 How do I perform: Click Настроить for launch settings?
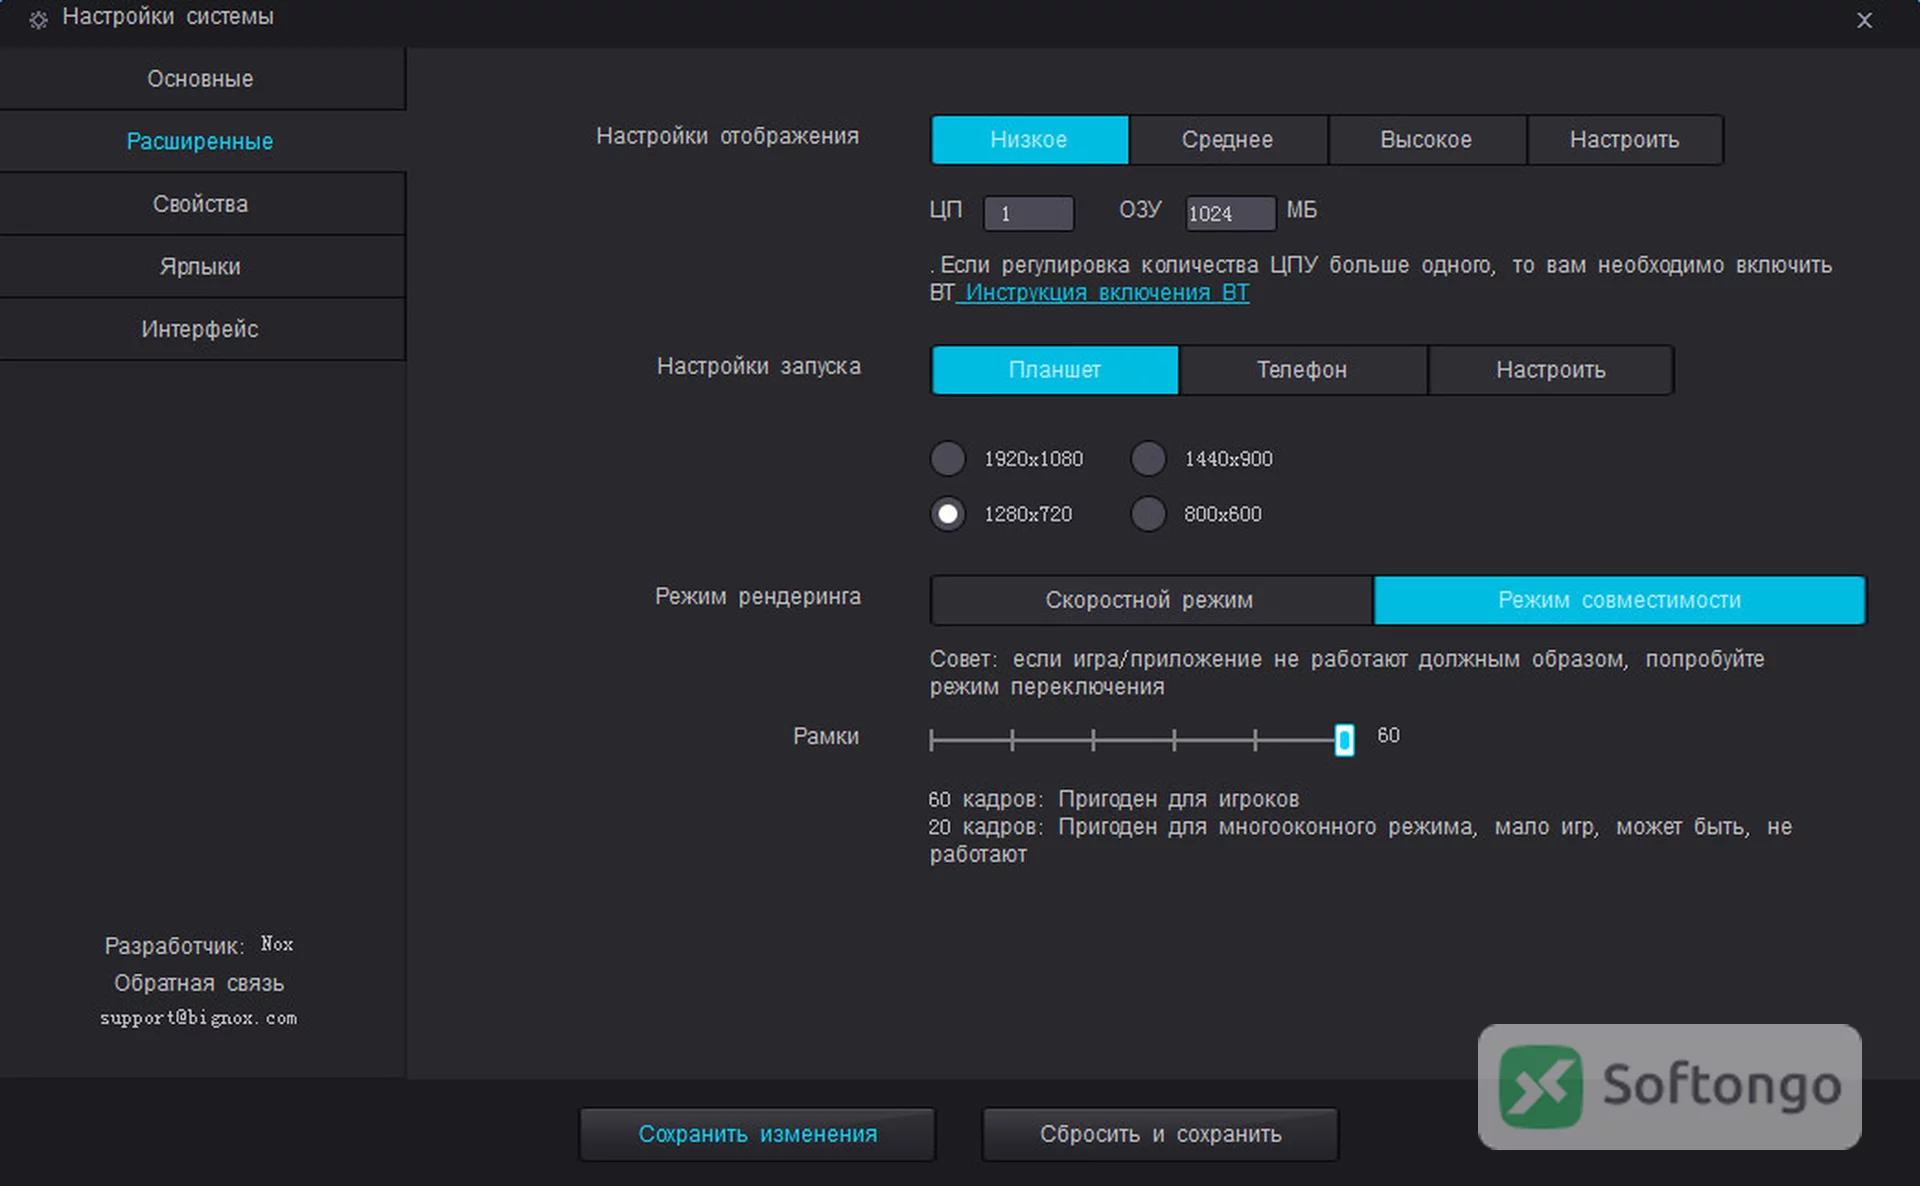point(1551,370)
